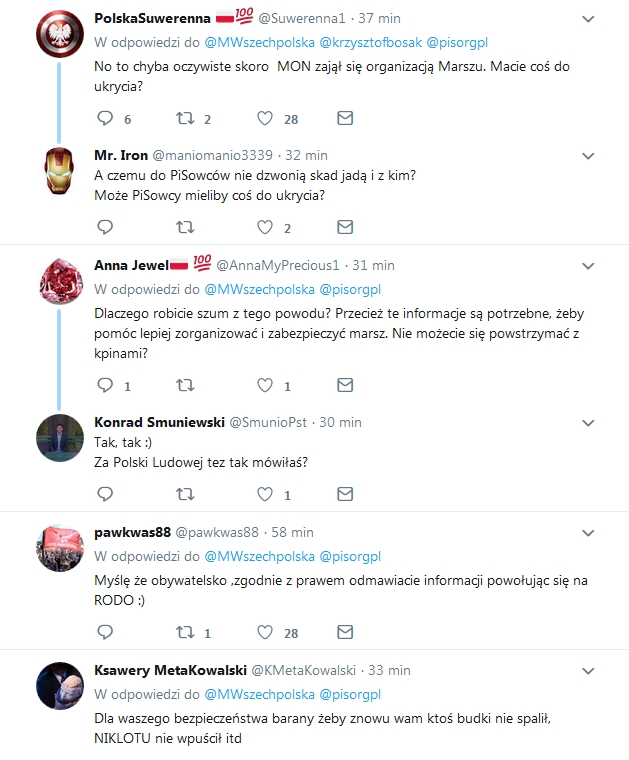629x760 pixels.
Task: Reply to Konrad Smuniewski's tweet
Action: [105, 494]
